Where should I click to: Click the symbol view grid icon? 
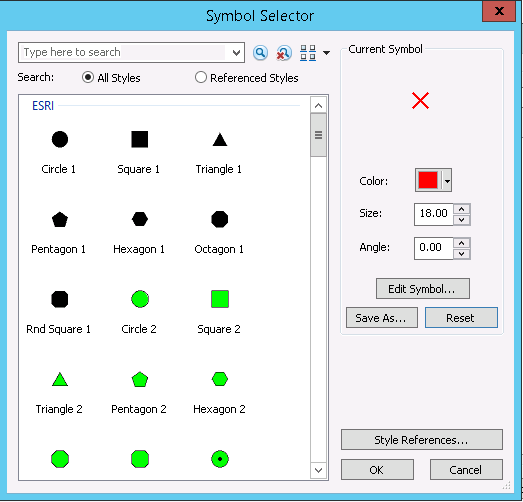coord(308,53)
